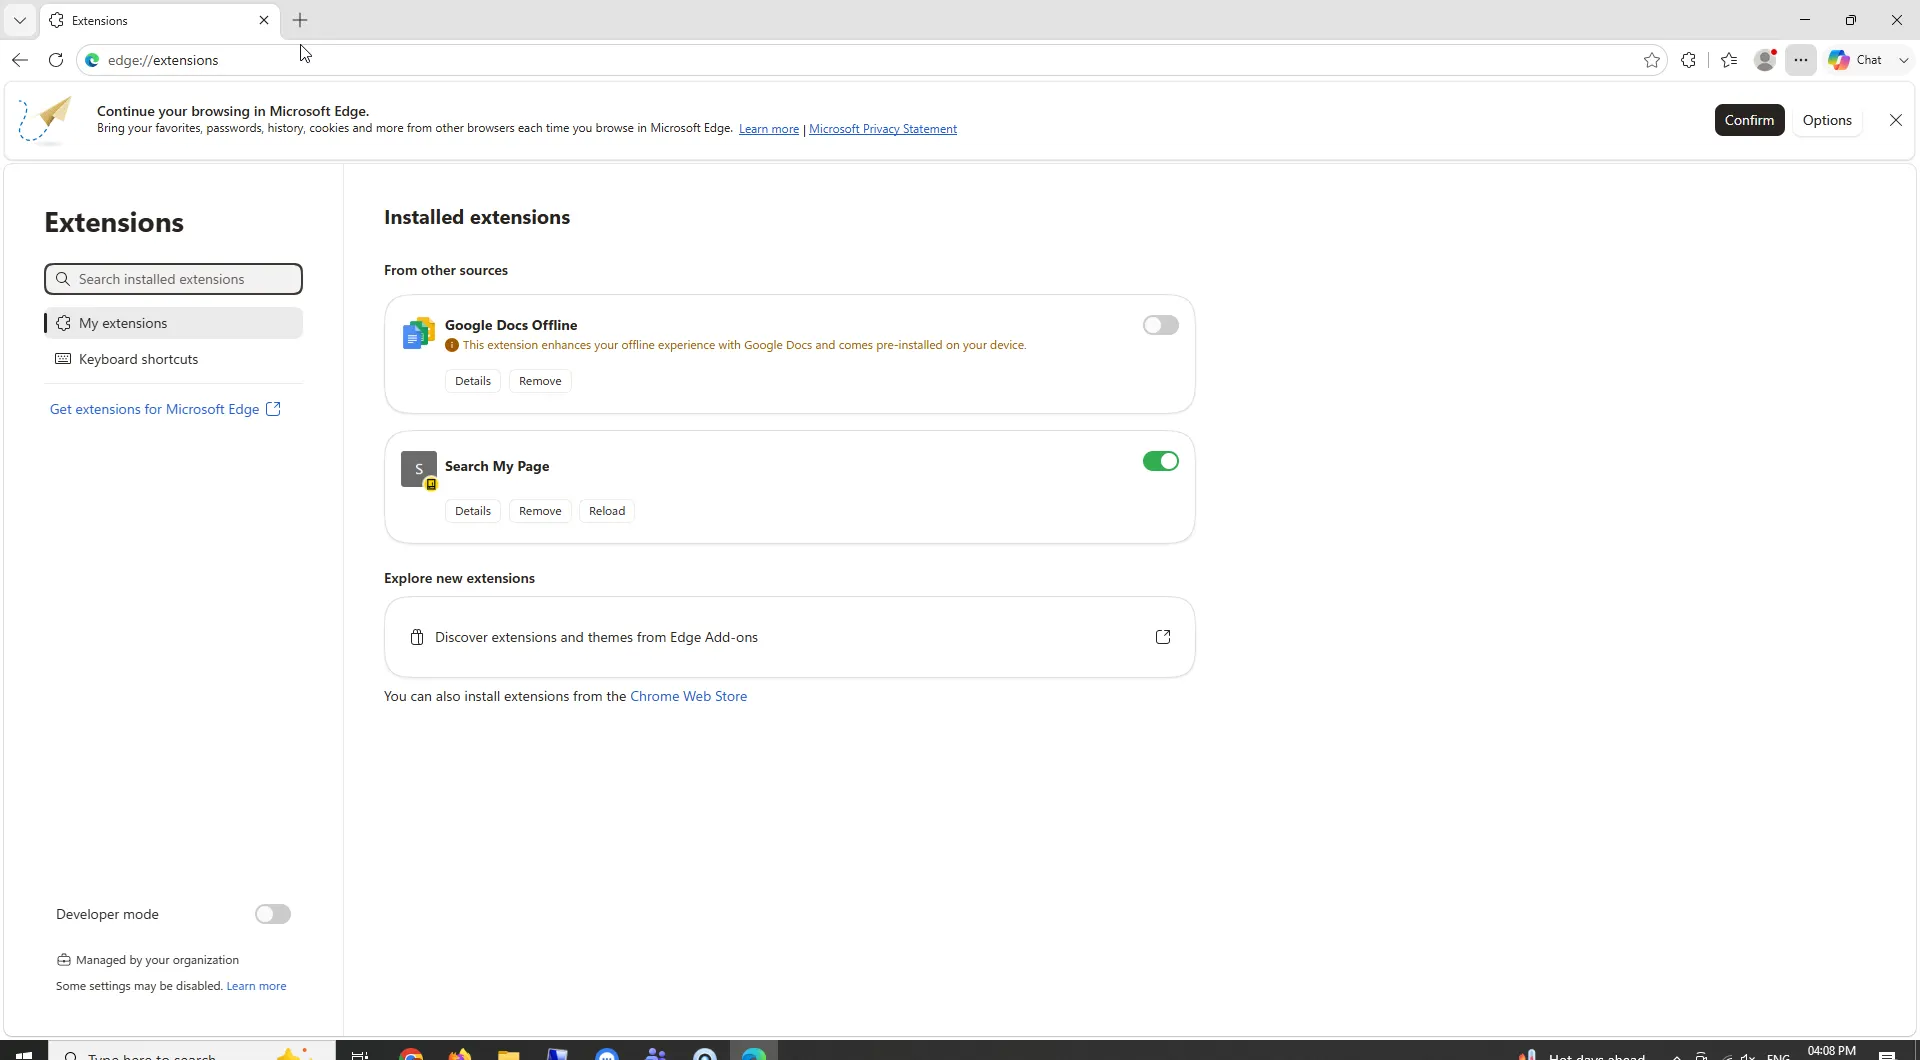
Task: Follow the Chrome Web Store link
Action: [688, 696]
